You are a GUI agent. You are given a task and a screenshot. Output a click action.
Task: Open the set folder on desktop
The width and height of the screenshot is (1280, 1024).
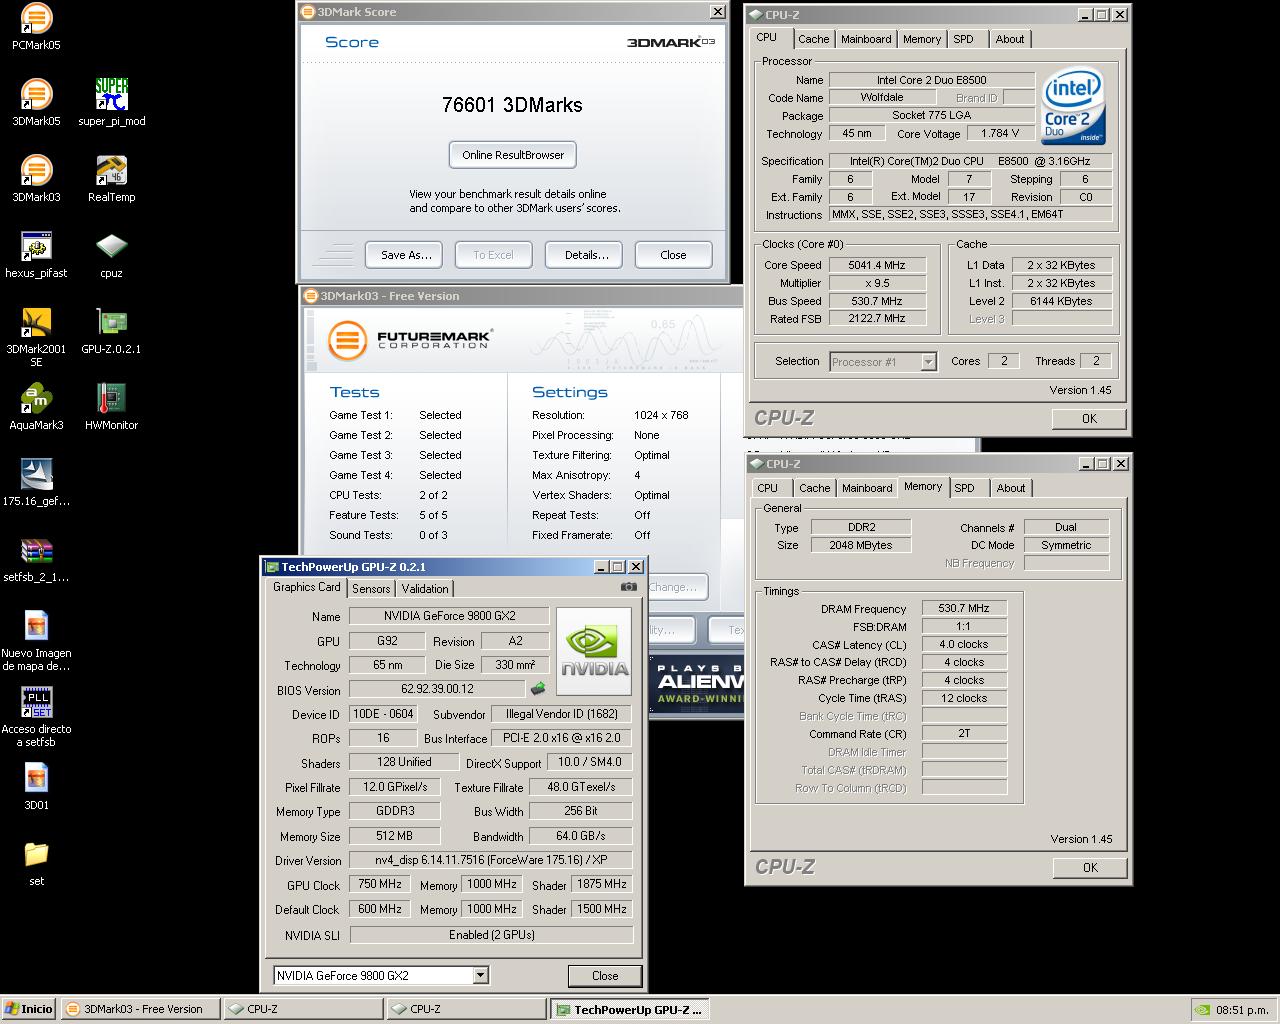click(x=36, y=863)
